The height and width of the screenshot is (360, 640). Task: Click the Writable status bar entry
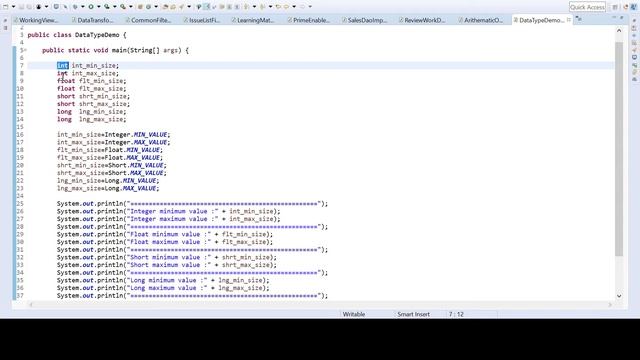(x=353, y=314)
